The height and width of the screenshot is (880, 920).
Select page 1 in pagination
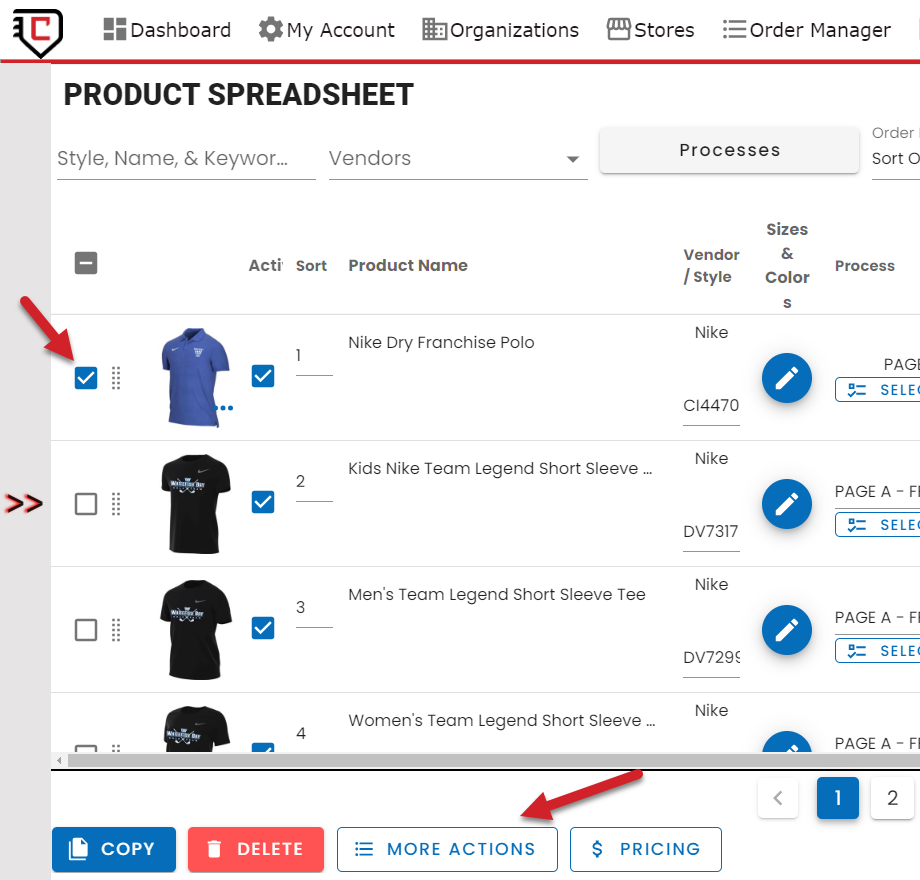838,798
